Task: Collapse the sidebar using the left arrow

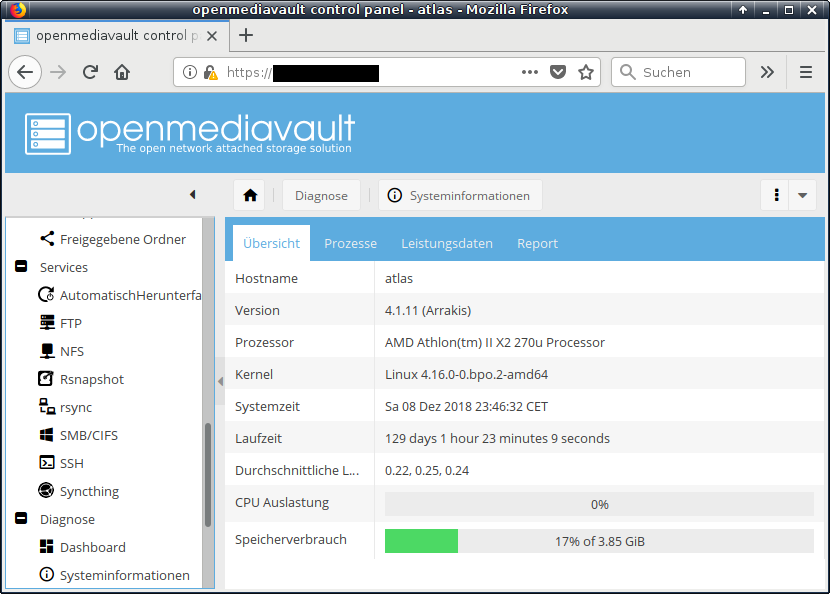Action: point(192,195)
